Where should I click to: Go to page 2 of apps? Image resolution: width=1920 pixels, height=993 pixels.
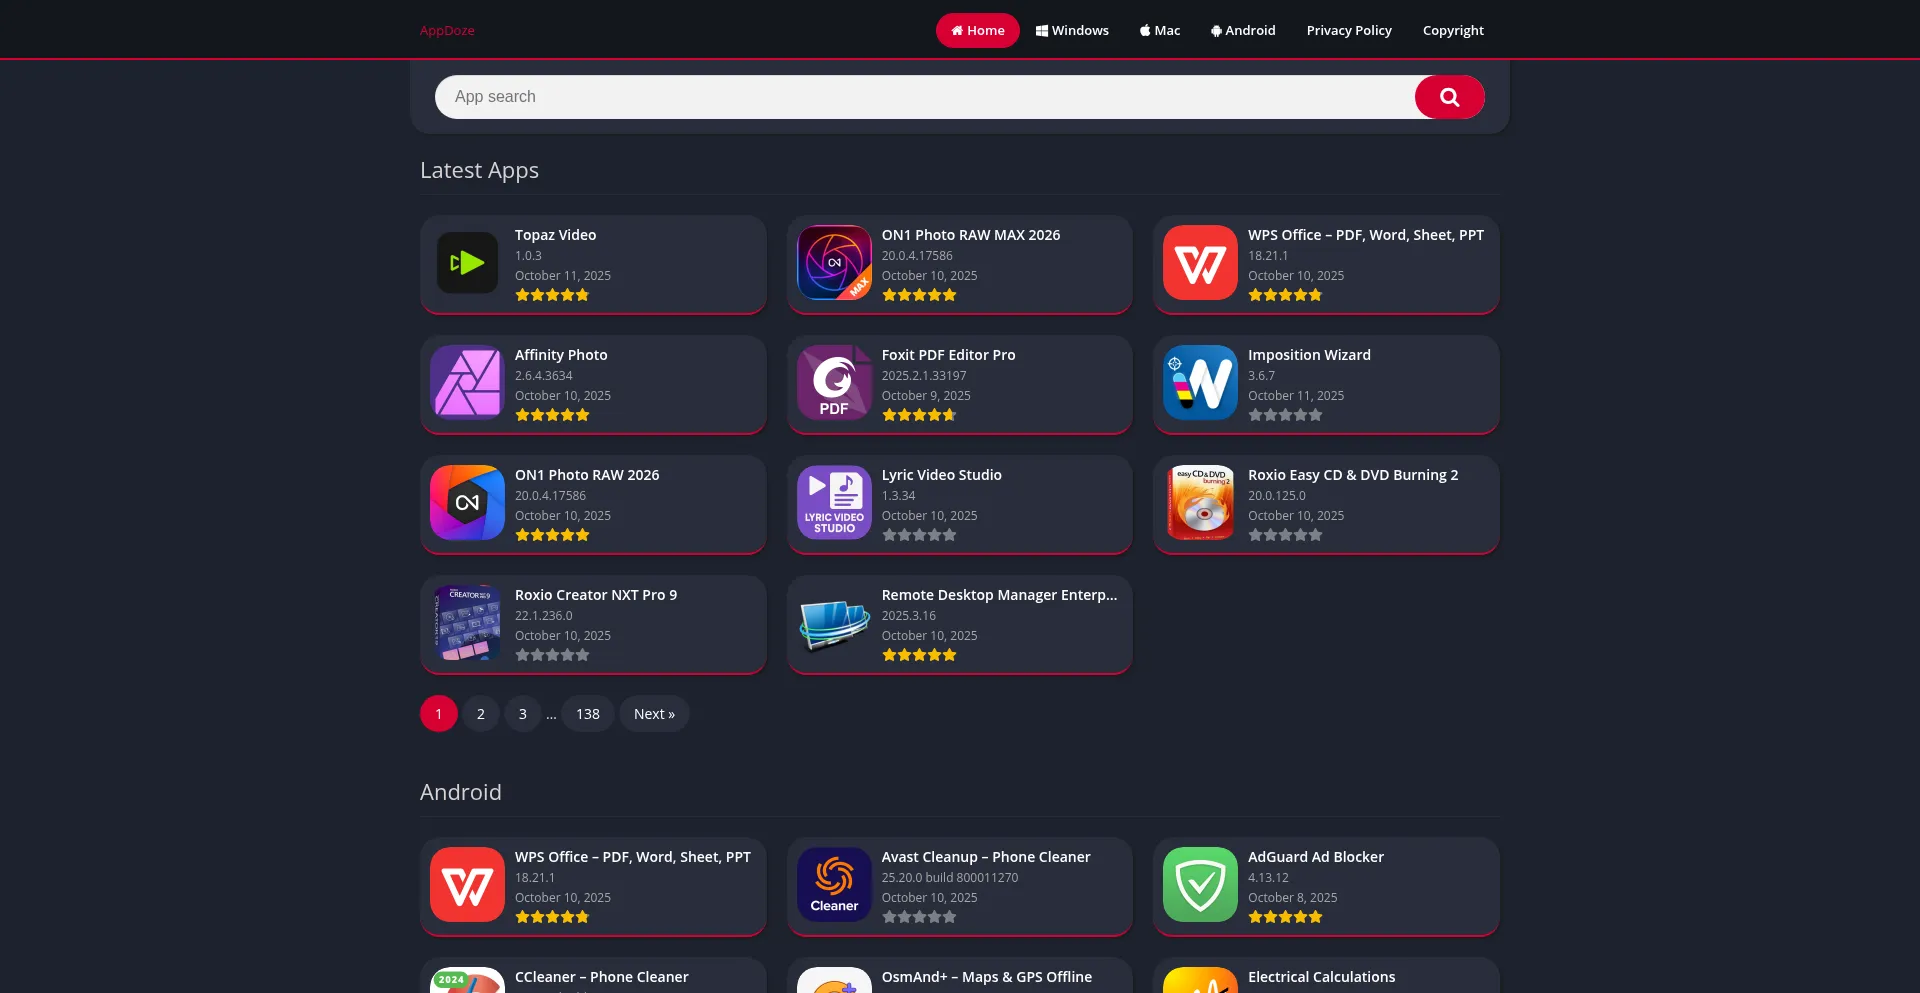coord(481,714)
